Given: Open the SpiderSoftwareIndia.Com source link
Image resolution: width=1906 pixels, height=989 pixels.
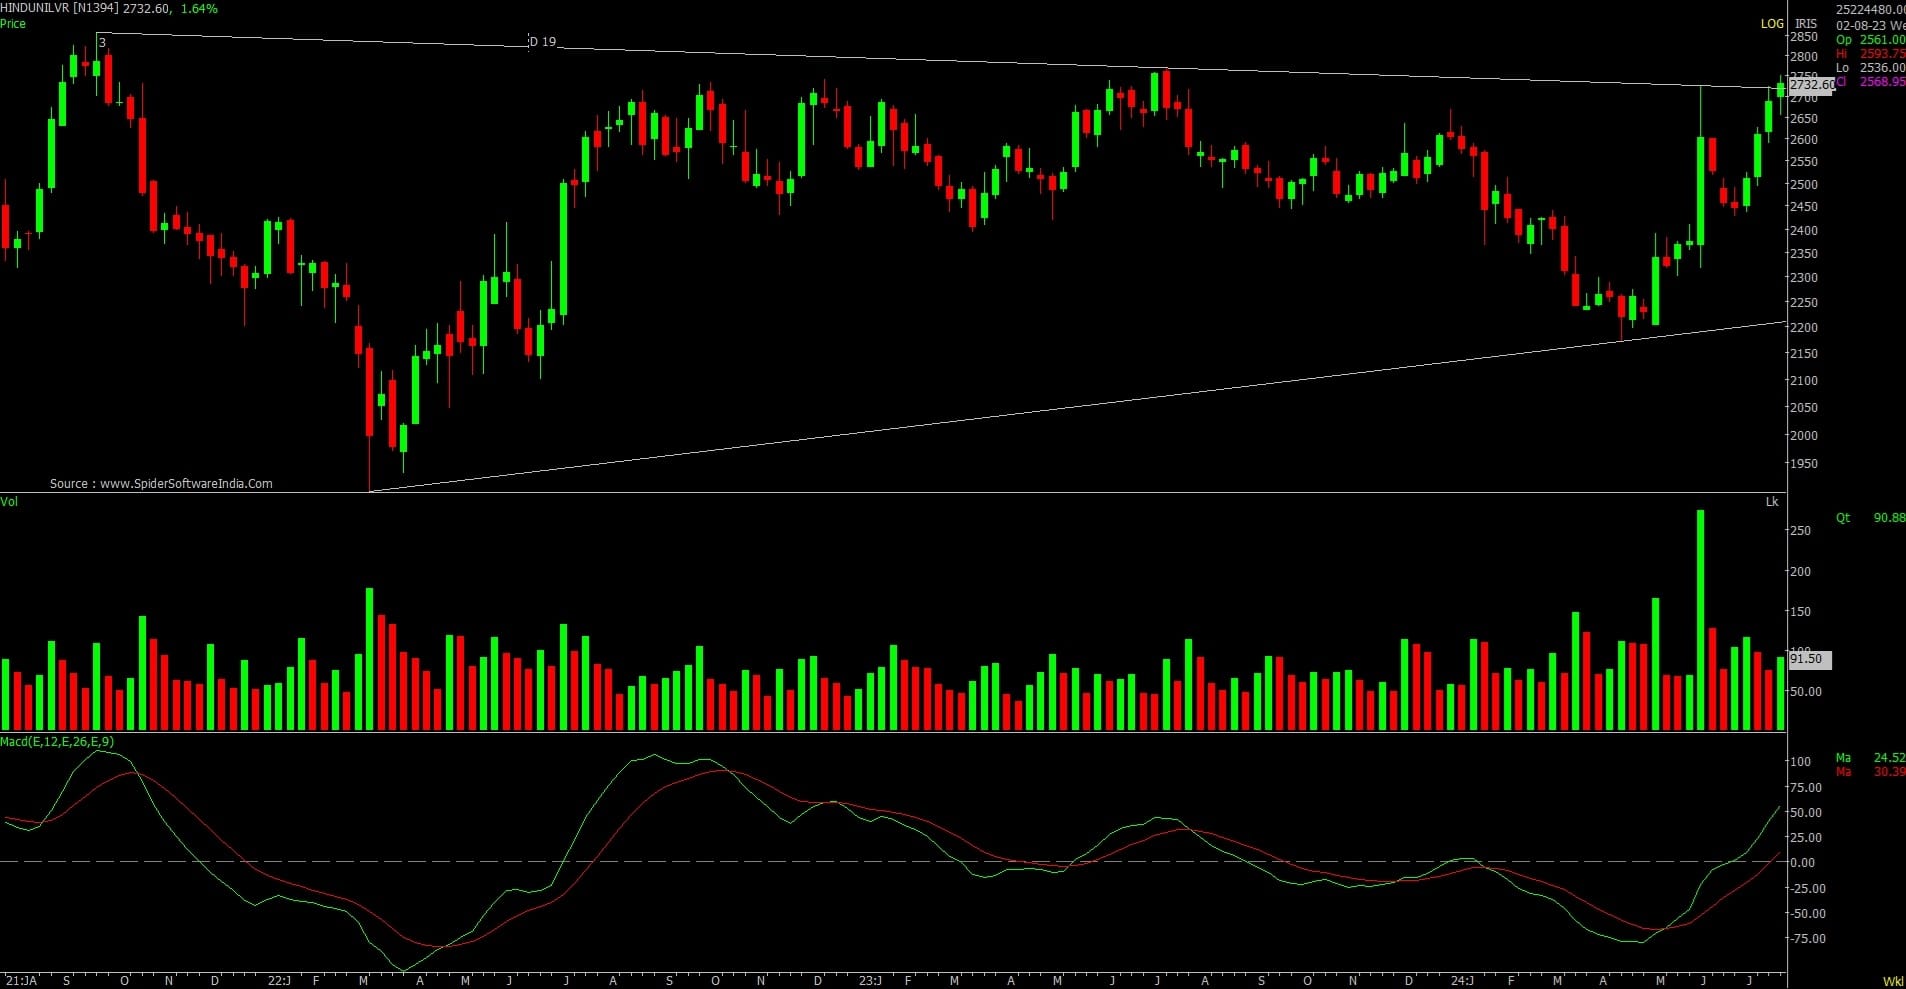Looking at the screenshot, I should coord(186,484).
